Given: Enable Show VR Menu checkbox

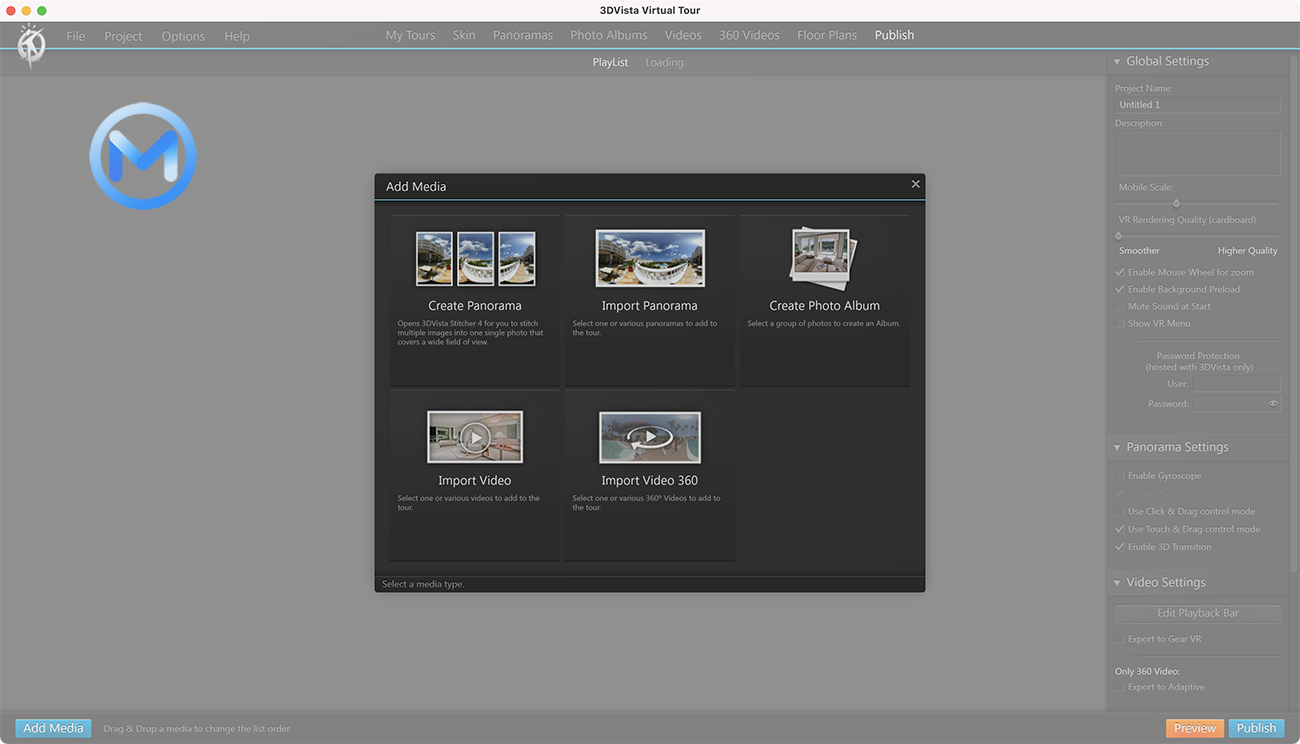Looking at the screenshot, I should click(1120, 323).
